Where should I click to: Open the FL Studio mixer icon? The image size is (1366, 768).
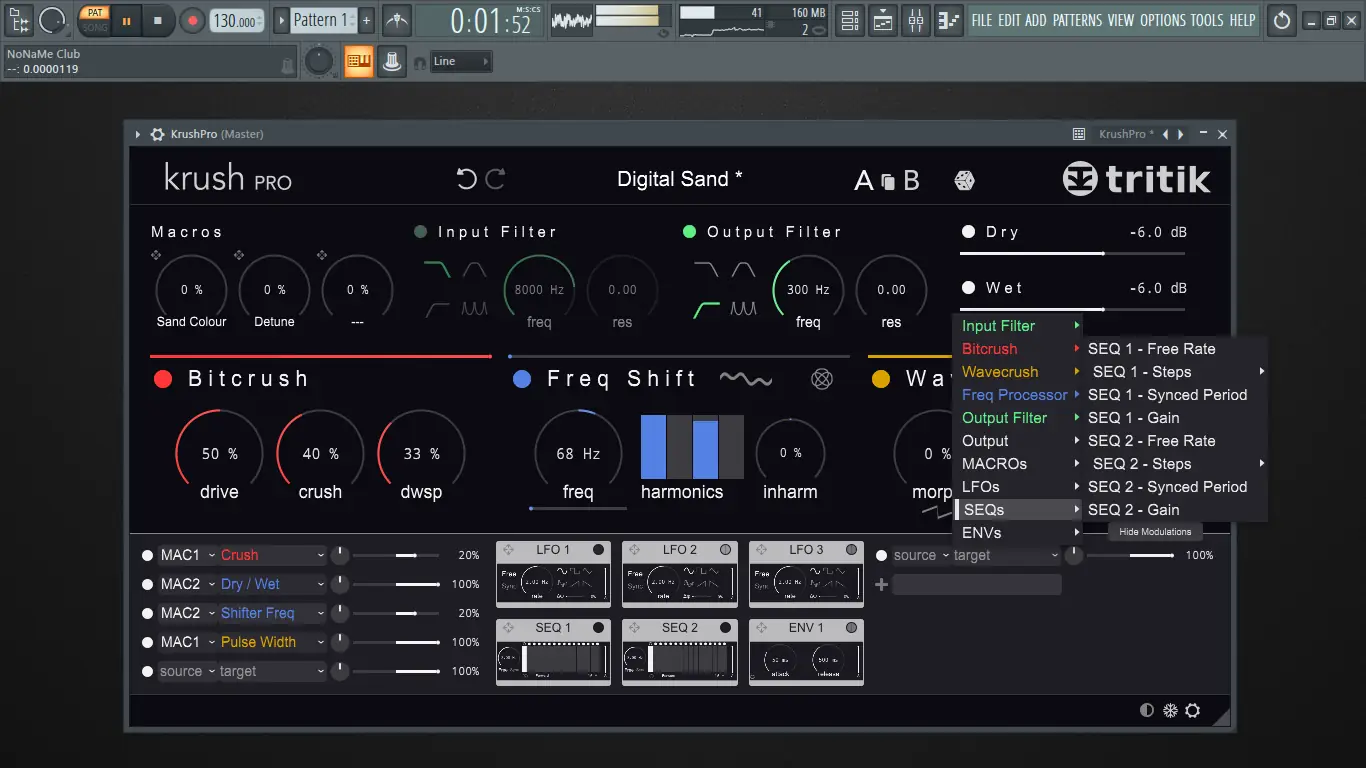(915, 20)
